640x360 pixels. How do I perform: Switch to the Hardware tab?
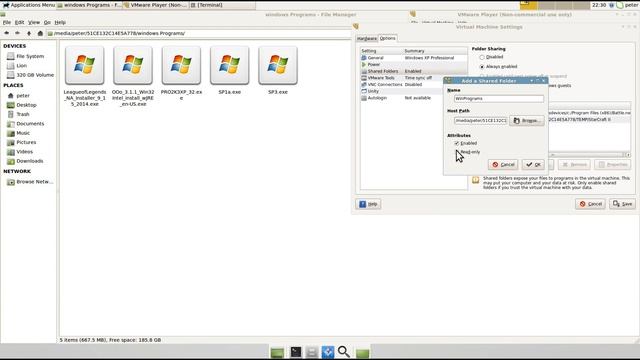pyautogui.click(x=367, y=38)
